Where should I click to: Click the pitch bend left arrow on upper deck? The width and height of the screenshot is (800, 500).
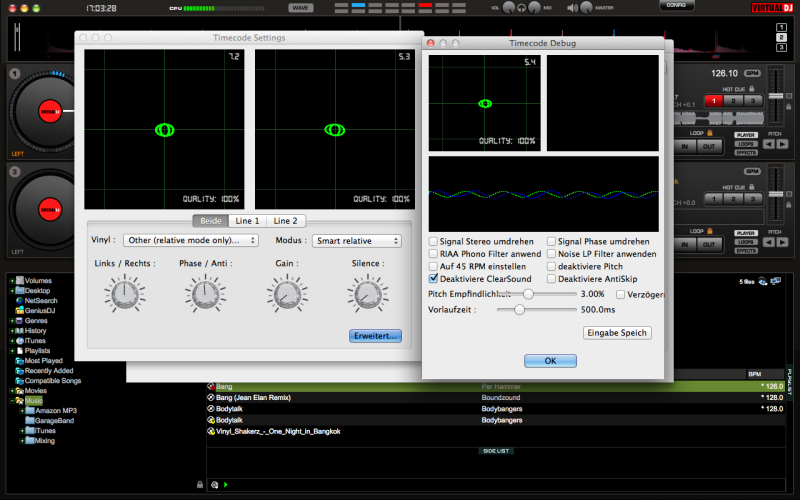769,144
